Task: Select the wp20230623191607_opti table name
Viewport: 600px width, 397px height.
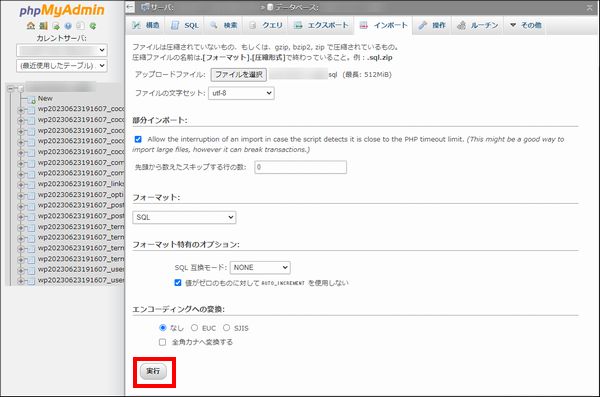Action: (x=81, y=195)
